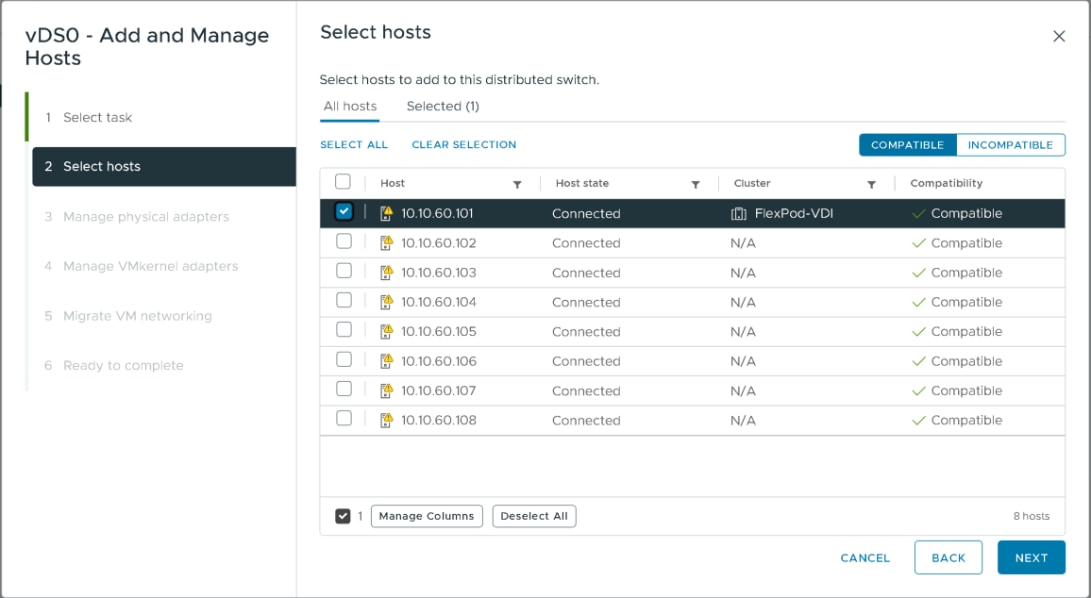Sort by the Host column header
The height and width of the screenshot is (598, 1091).
point(392,183)
